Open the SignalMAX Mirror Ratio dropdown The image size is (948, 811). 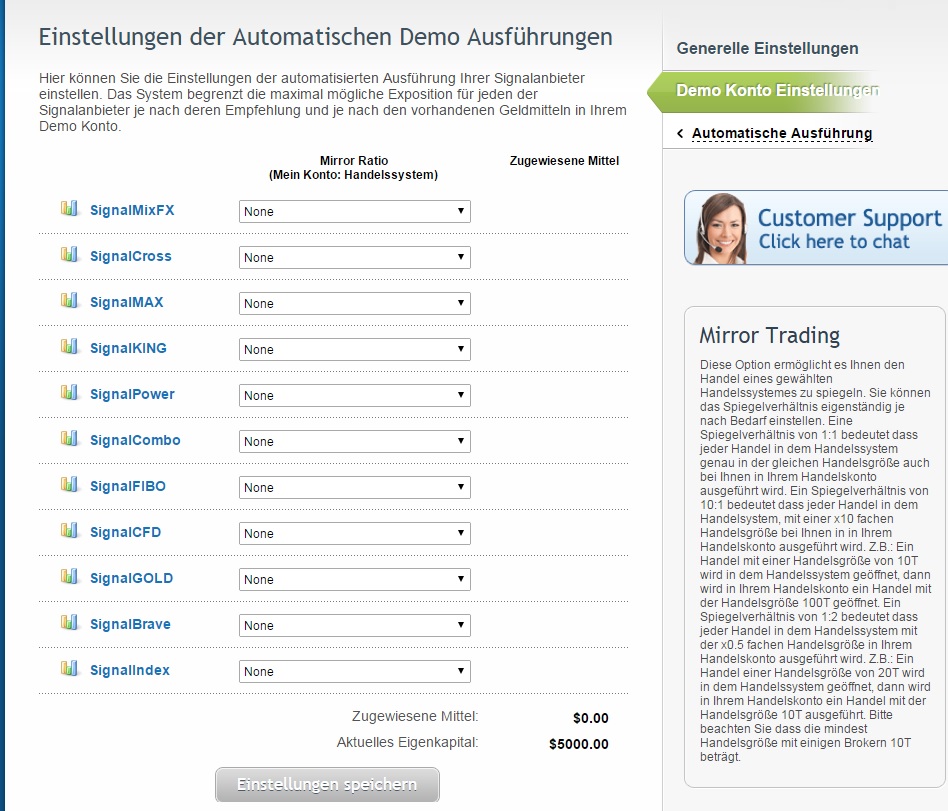(354, 303)
